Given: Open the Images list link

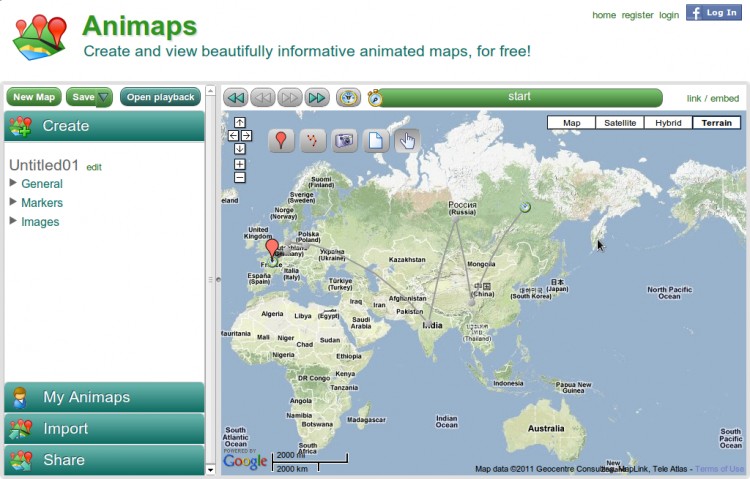Looking at the screenshot, I should click(40, 222).
